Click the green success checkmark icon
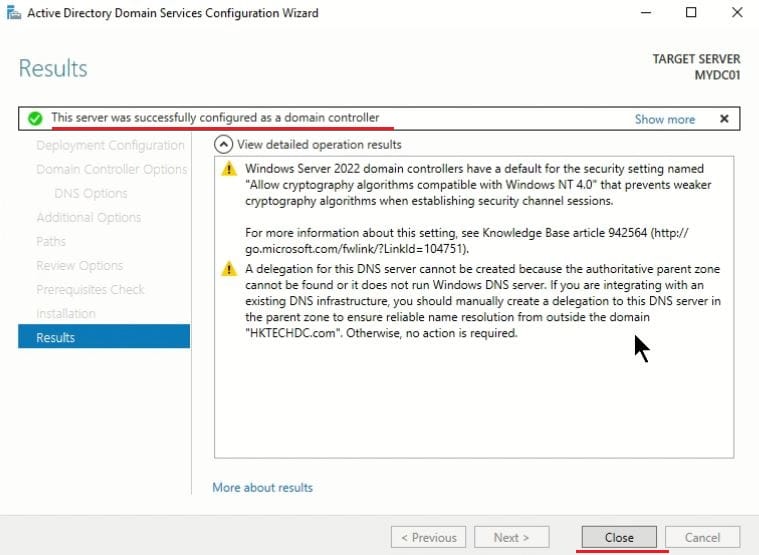Viewport: 759px width, 555px height. tap(35, 118)
